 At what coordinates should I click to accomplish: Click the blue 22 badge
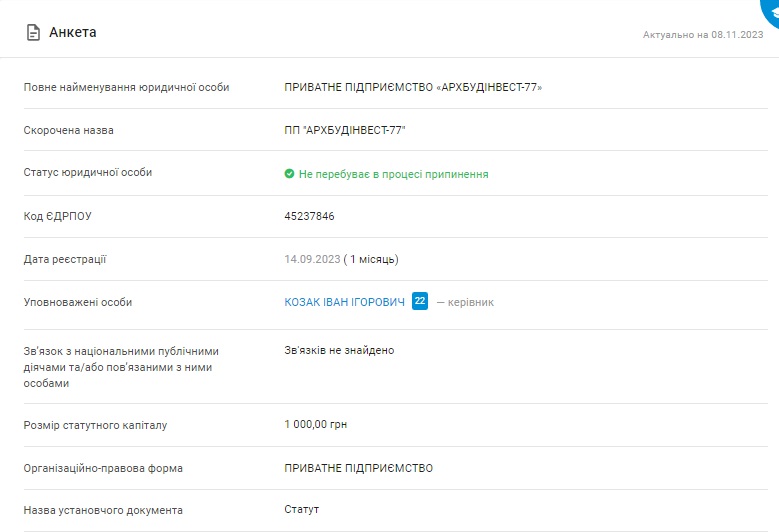[420, 301]
